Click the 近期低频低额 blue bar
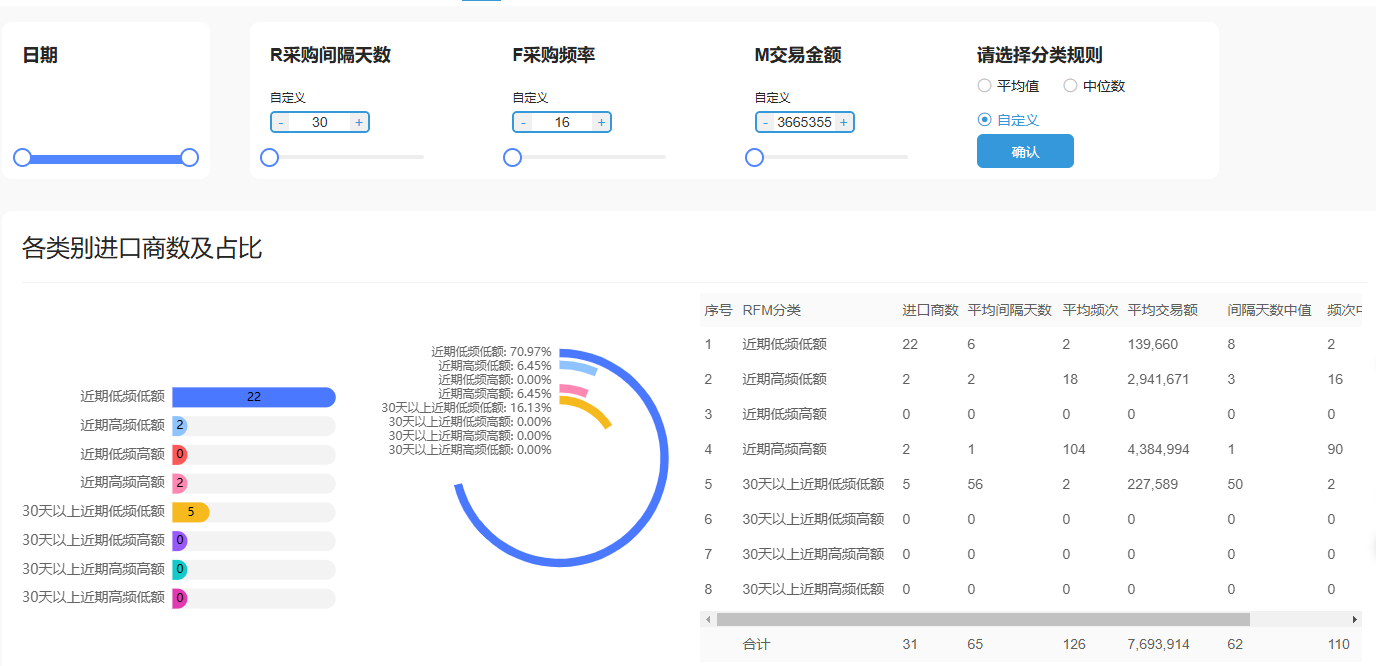Viewport: 1376px width, 666px height. click(x=253, y=397)
